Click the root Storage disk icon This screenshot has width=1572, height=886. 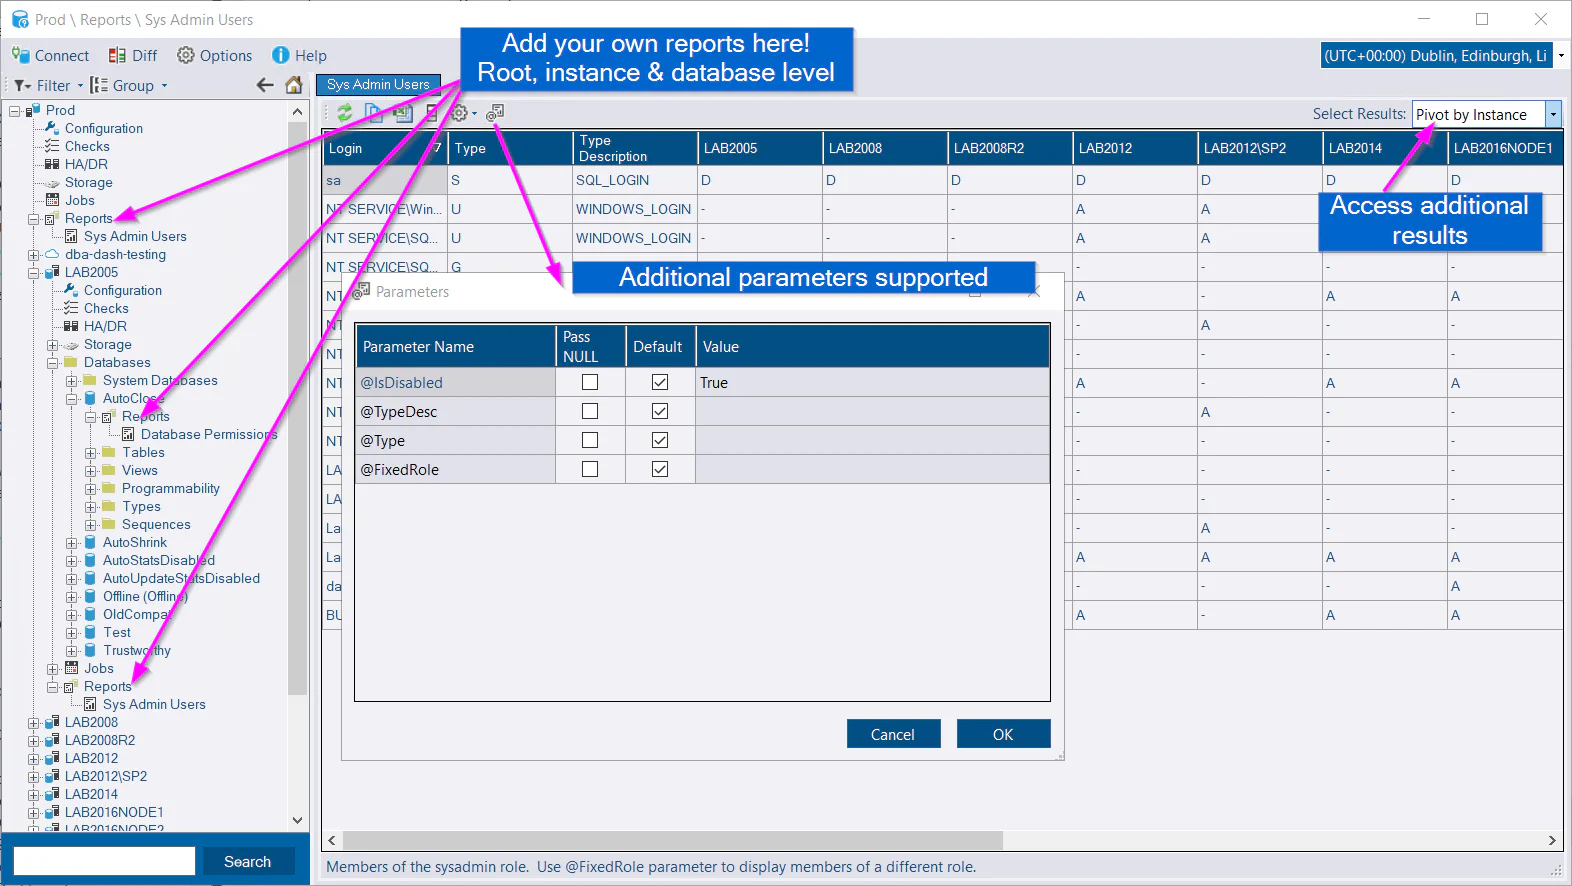[x=52, y=182]
